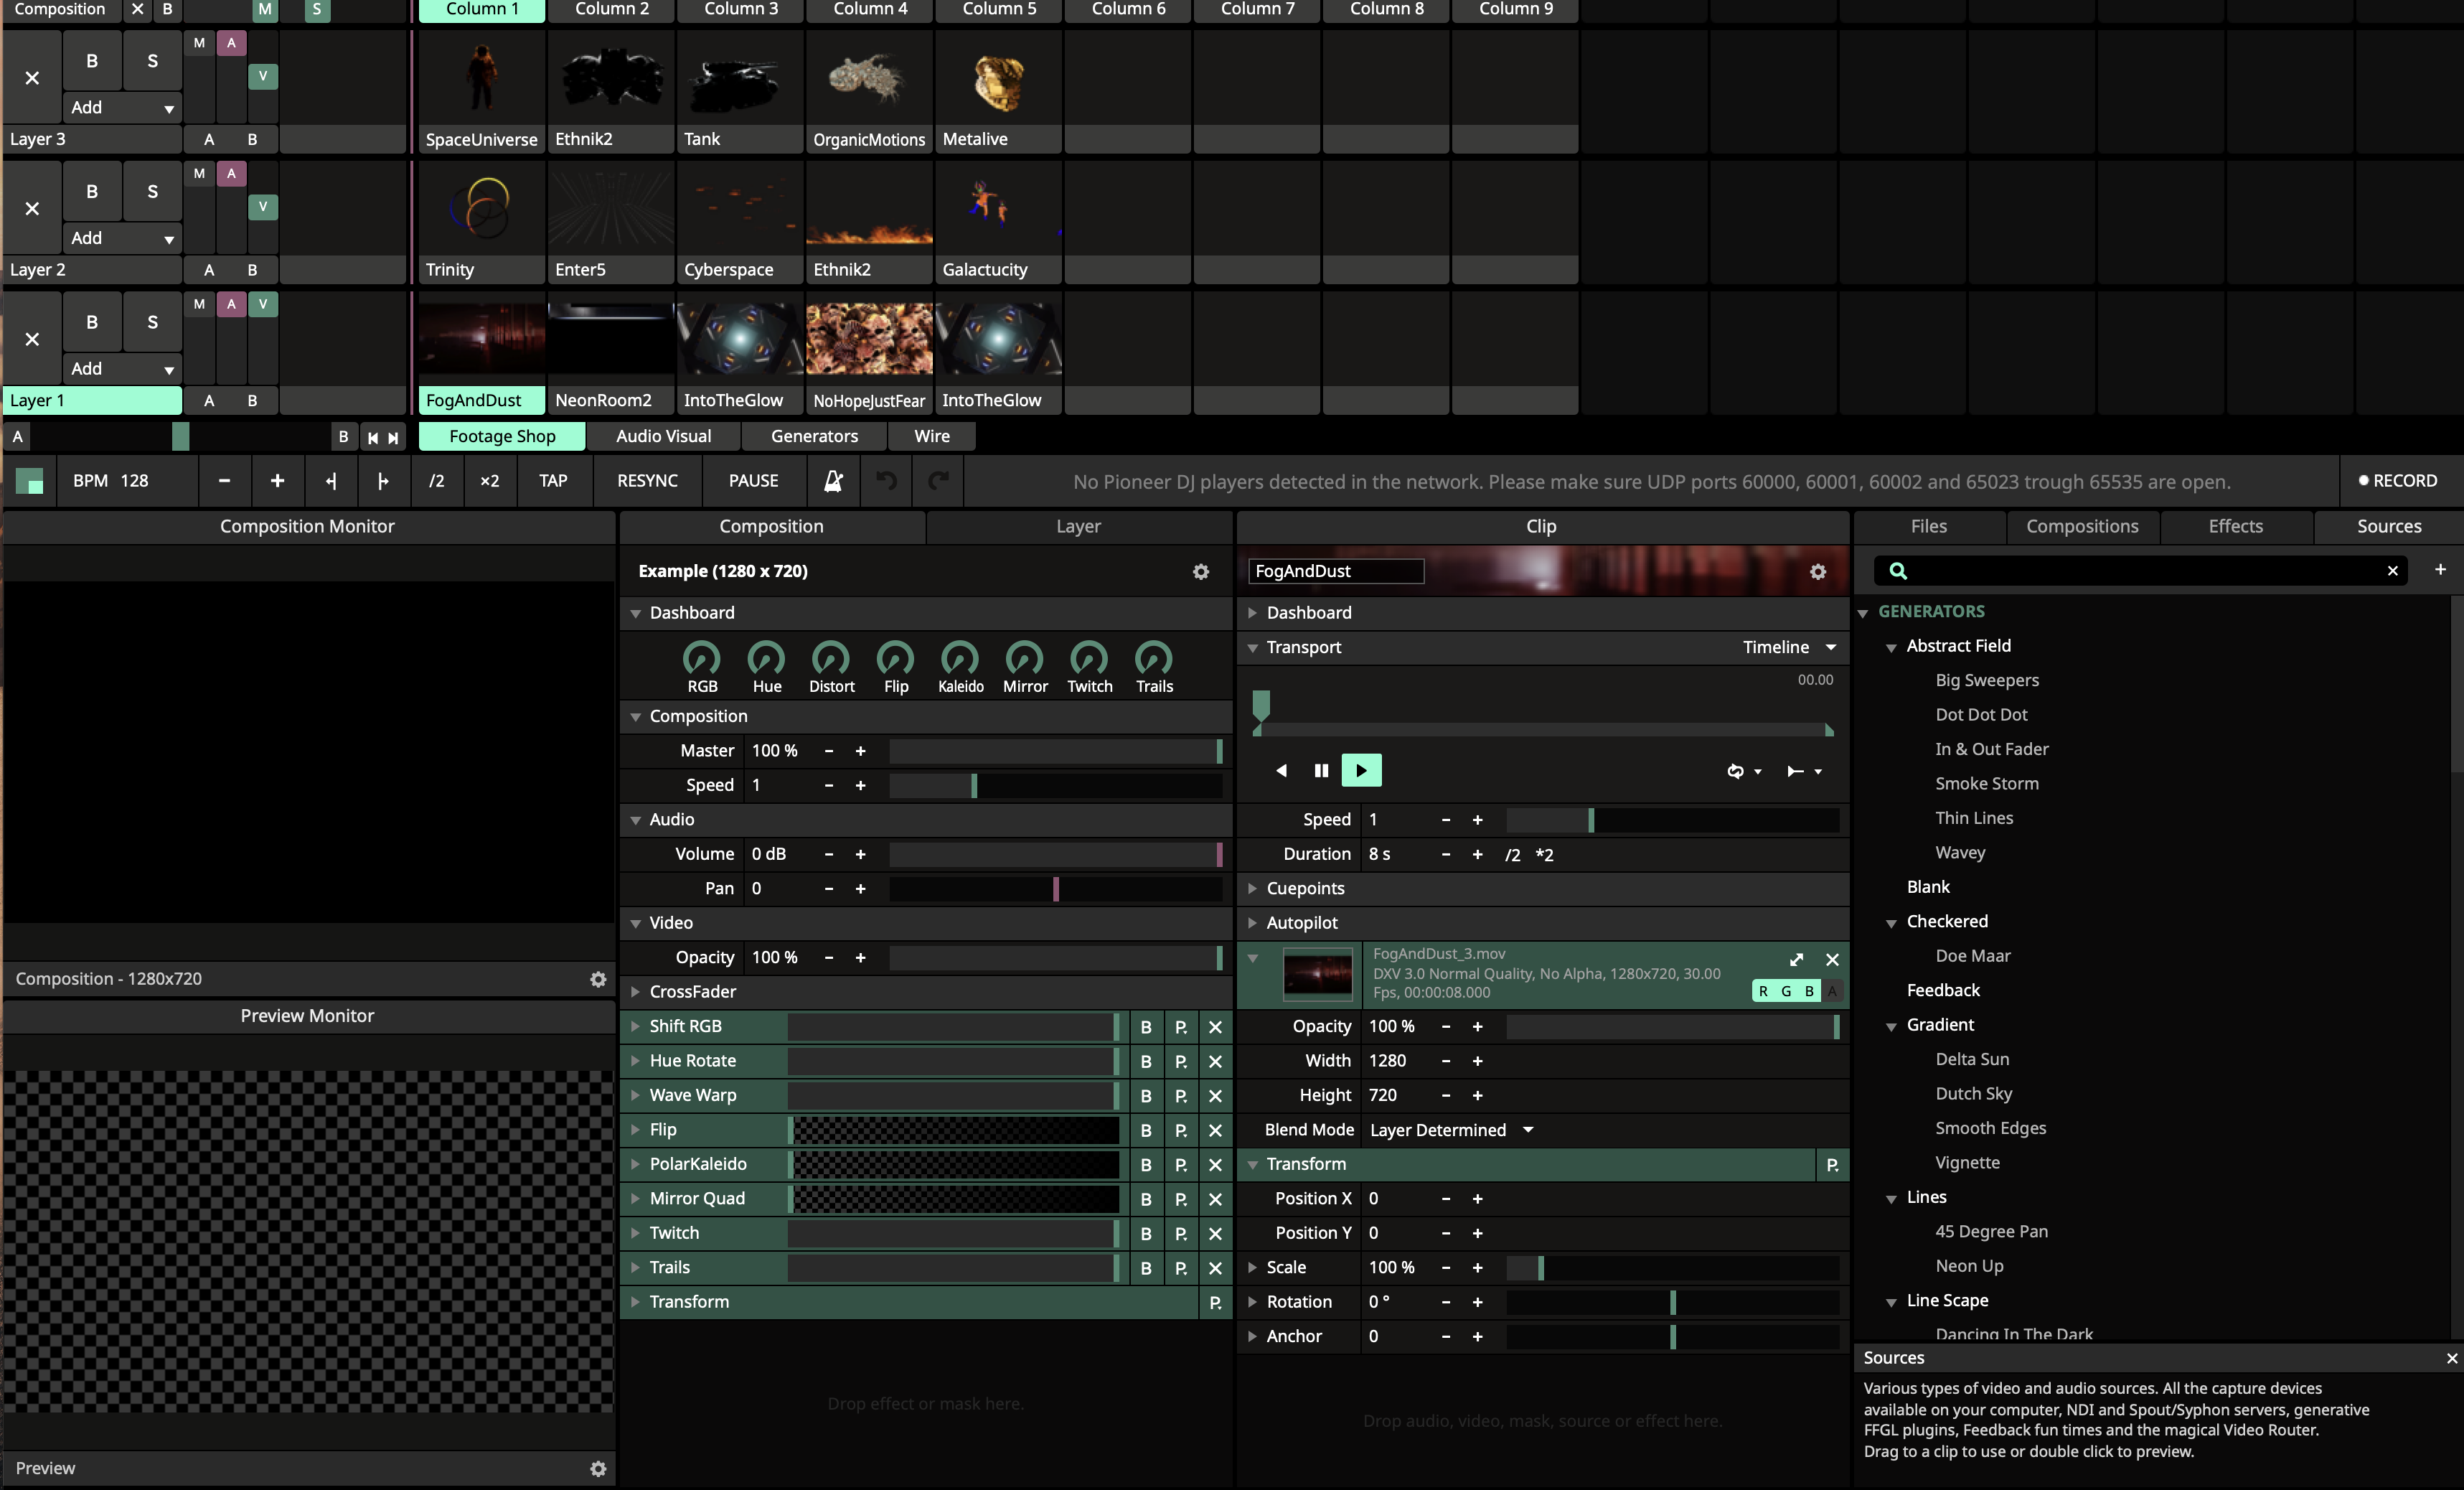
Task: Pause the clip playback in Transport
Action: click(x=1320, y=770)
